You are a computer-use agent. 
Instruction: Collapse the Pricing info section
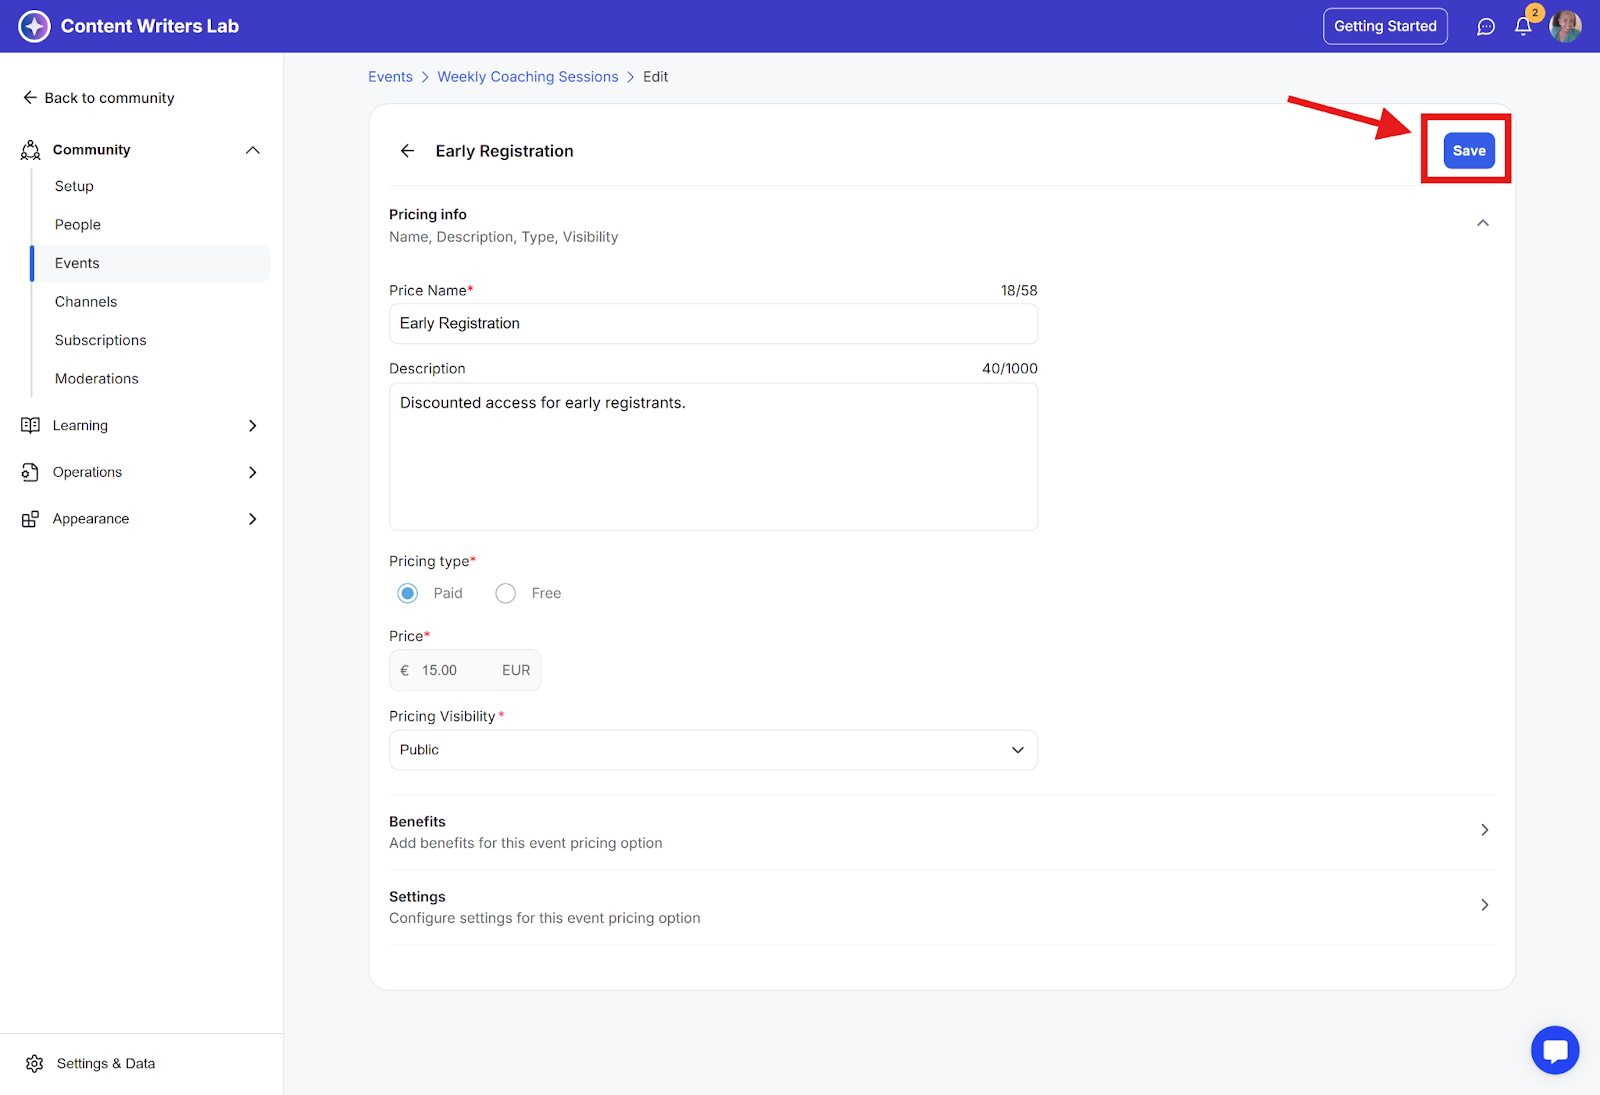click(x=1483, y=223)
